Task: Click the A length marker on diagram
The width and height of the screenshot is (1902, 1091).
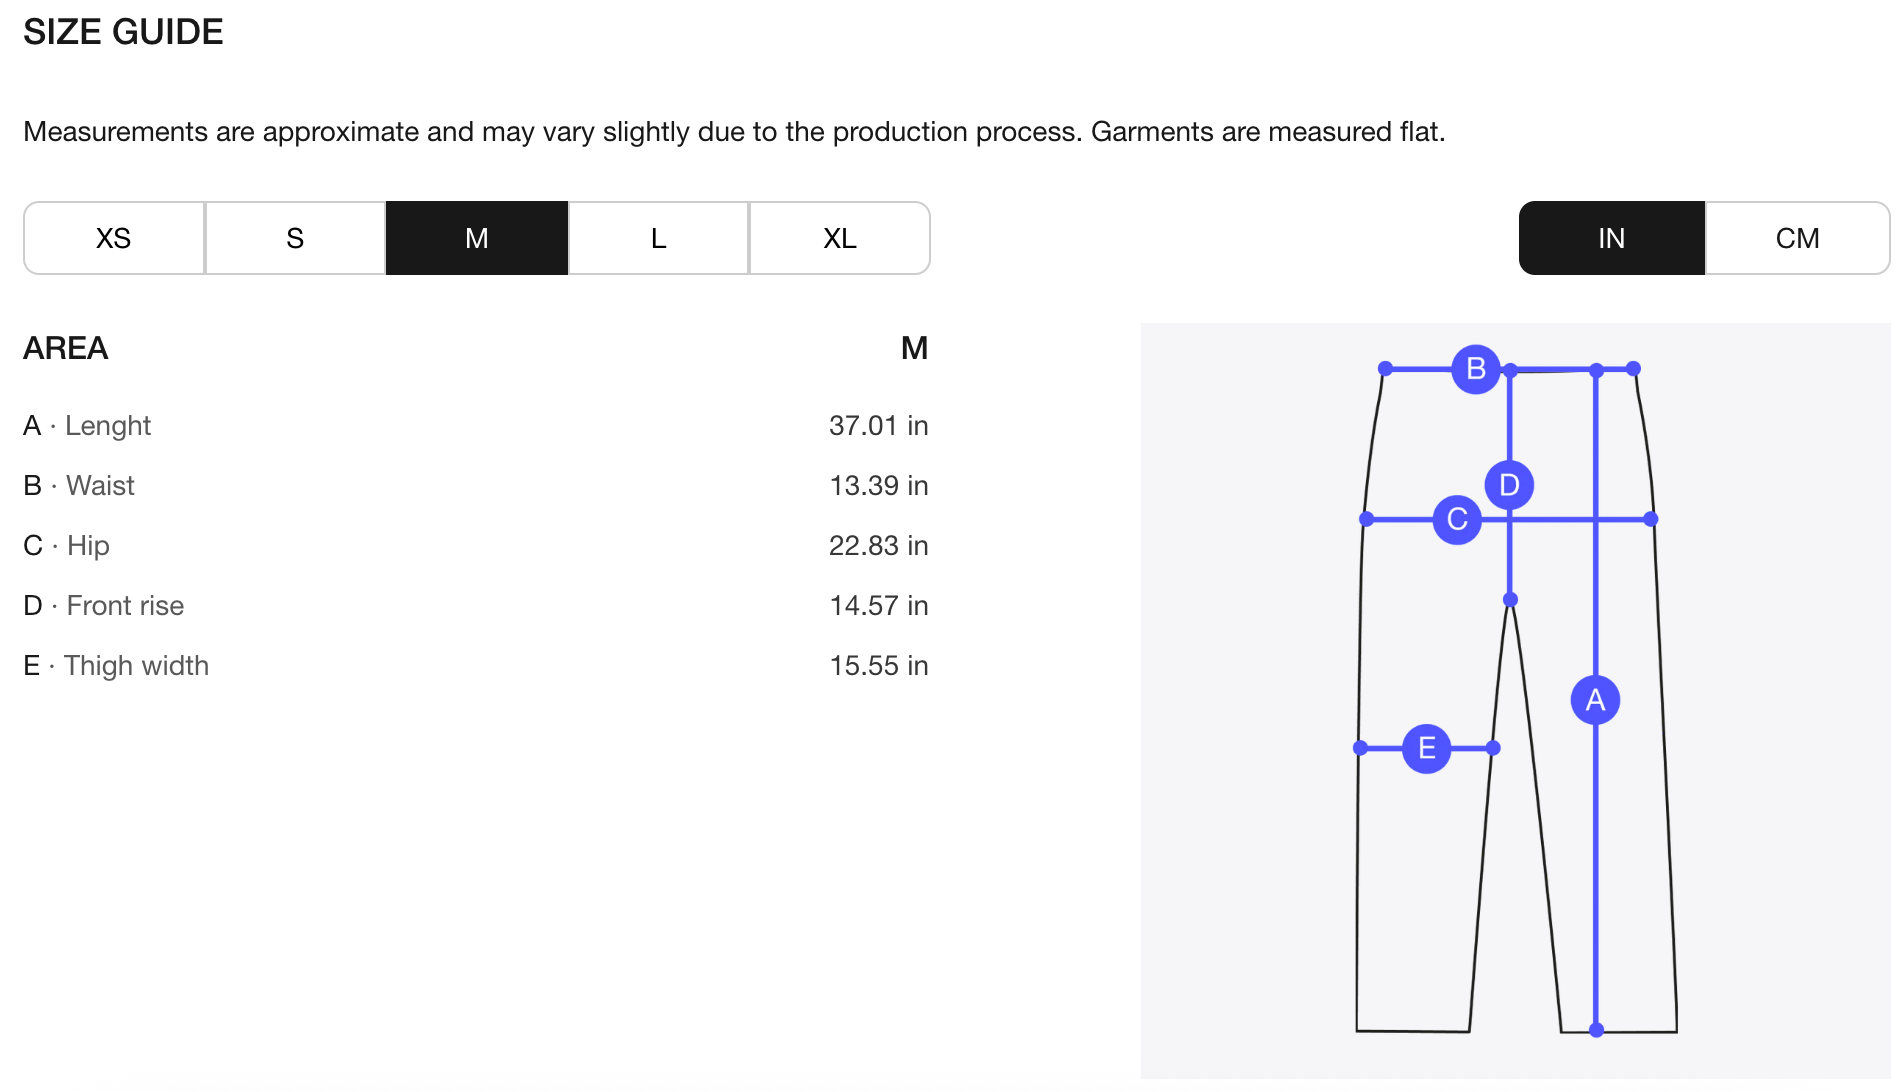Action: coord(1595,700)
